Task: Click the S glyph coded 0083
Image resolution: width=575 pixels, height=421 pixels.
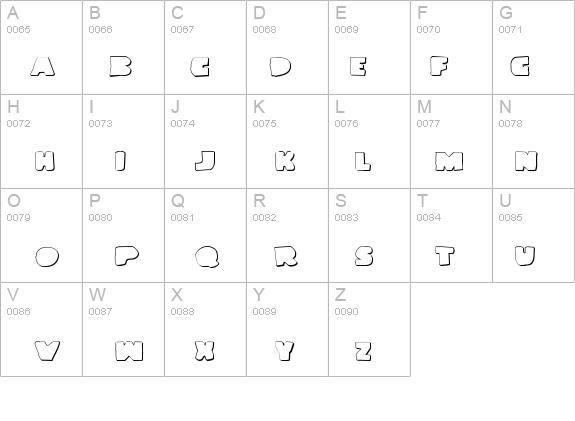Action: 370,235
